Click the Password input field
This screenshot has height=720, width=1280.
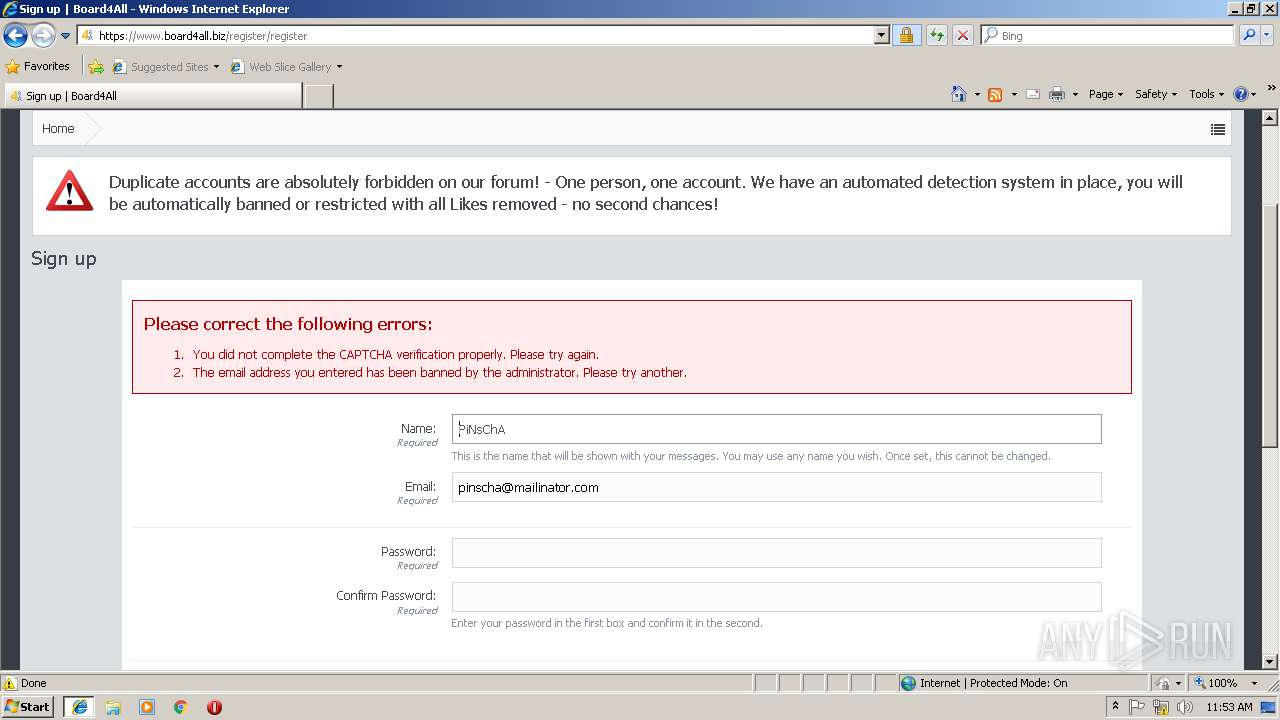(776, 553)
